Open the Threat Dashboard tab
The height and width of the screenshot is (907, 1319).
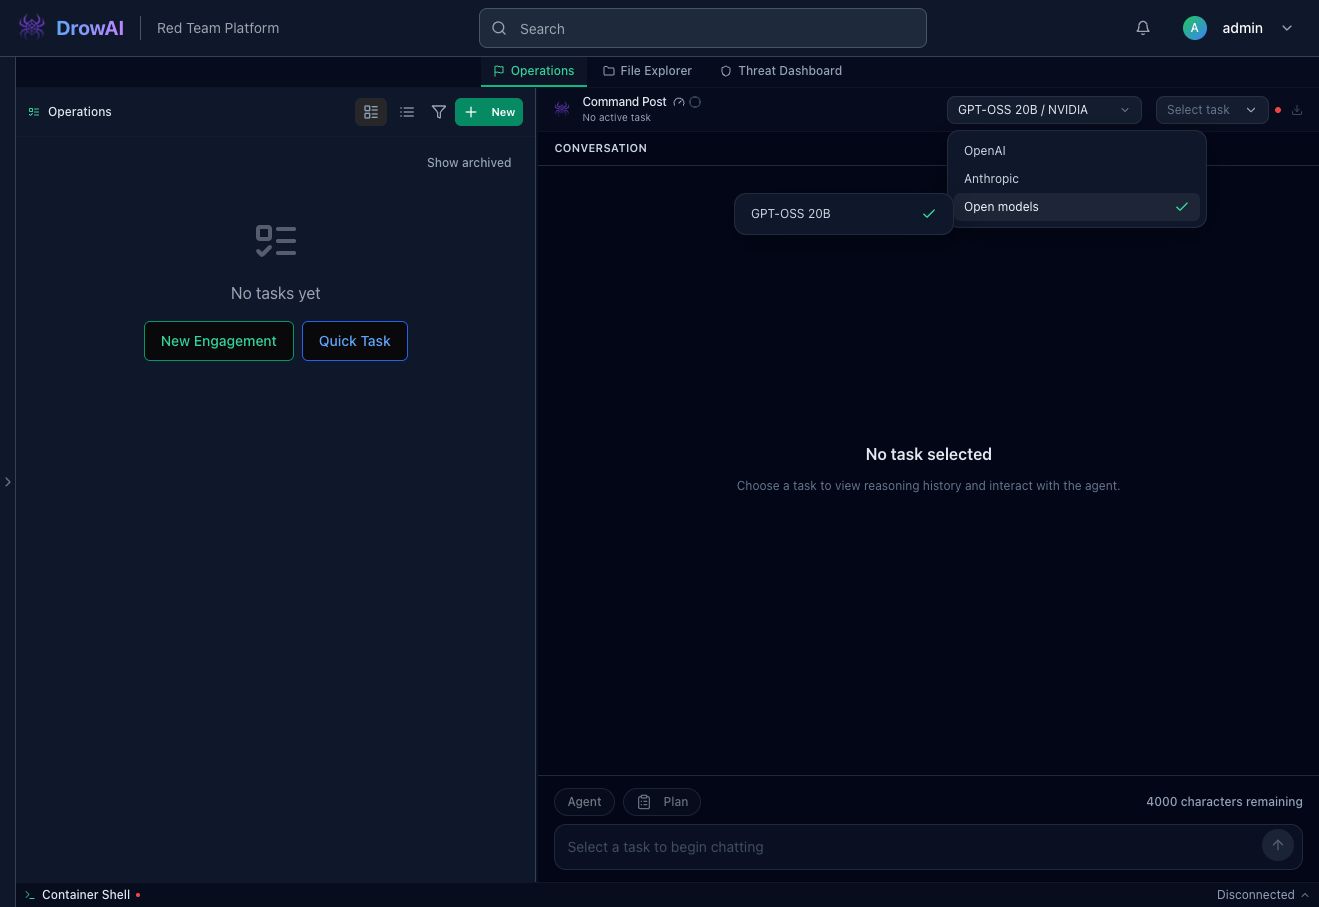pos(781,71)
